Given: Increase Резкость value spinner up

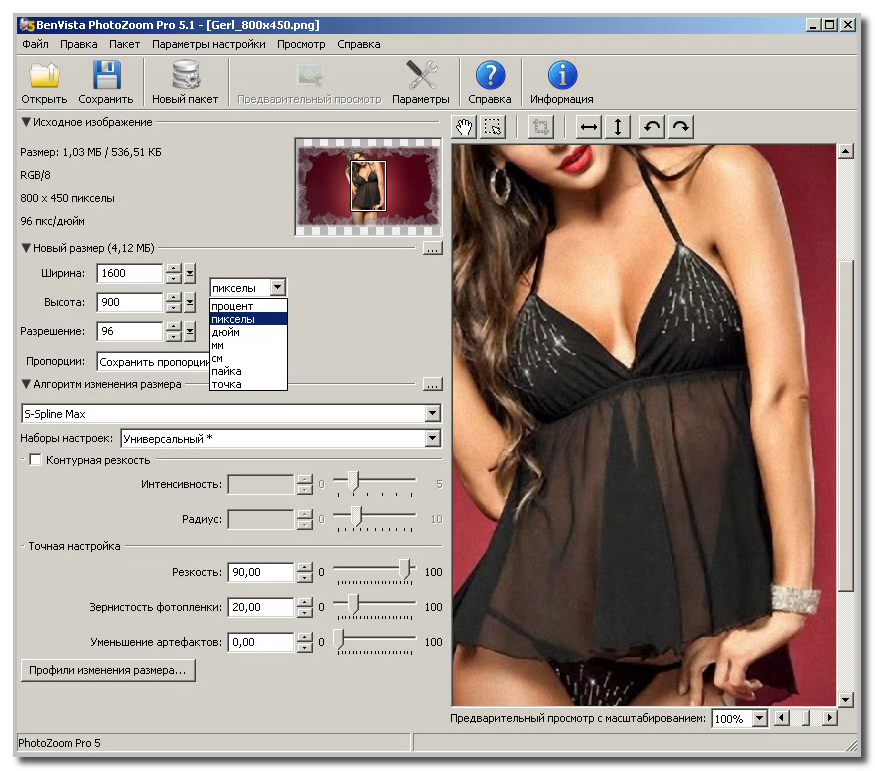Looking at the screenshot, I should (305, 568).
